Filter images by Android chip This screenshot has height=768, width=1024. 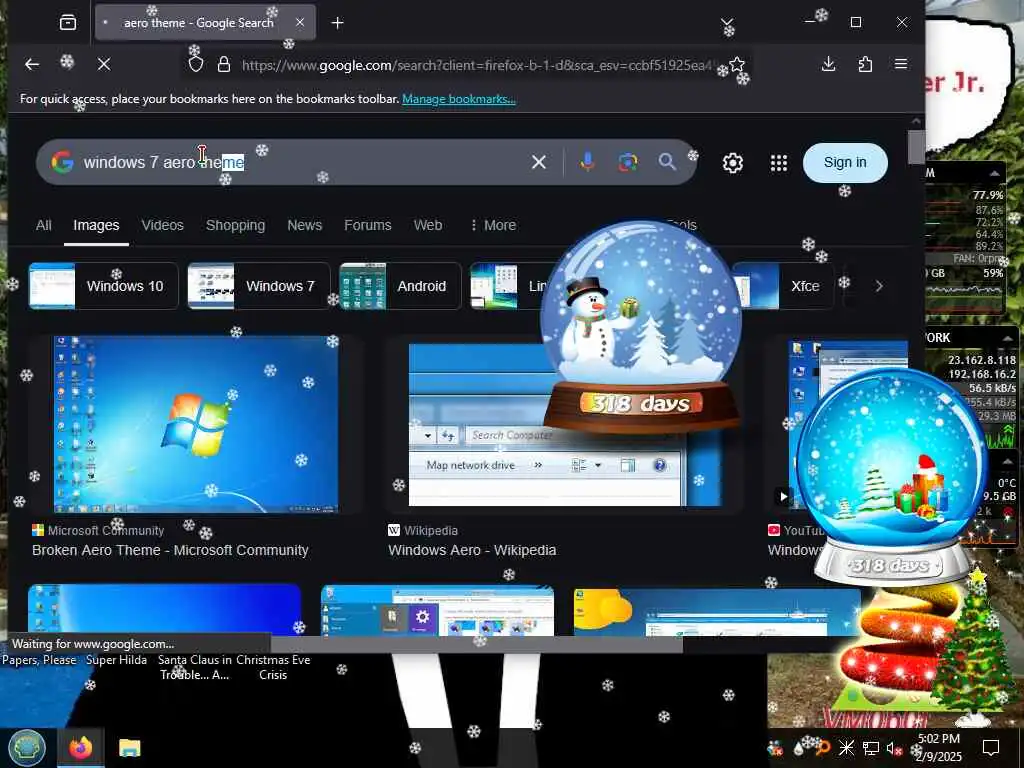coord(400,286)
